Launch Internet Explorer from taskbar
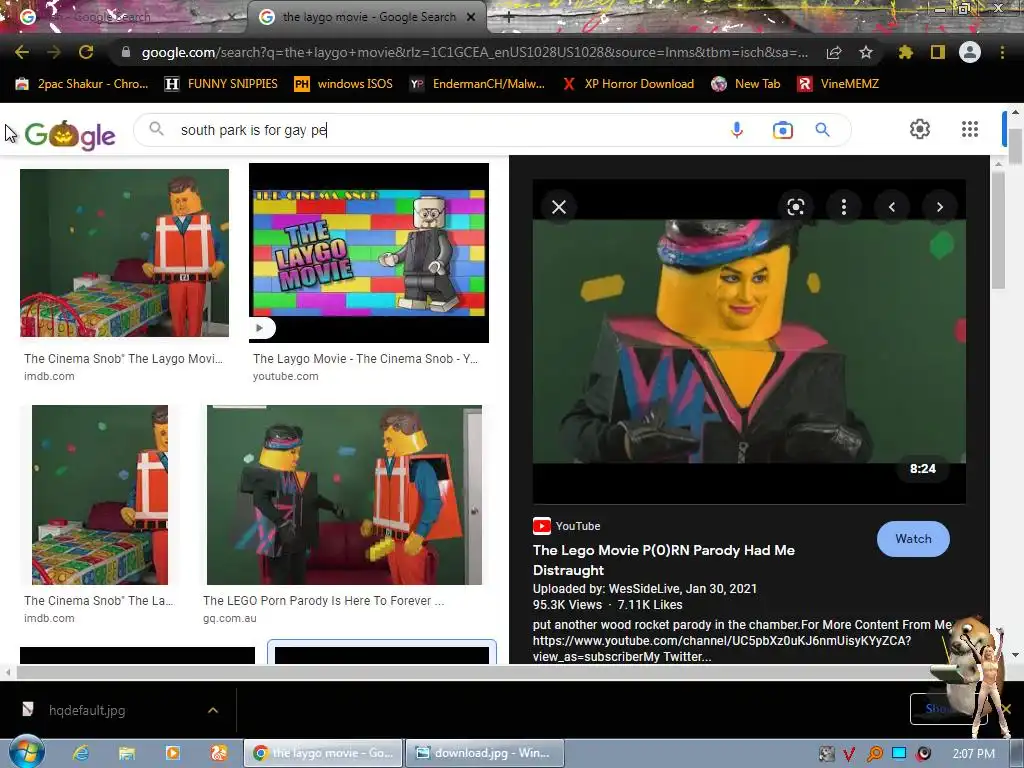1024x768 pixels. pyautogui.click(x=81, y=753)
